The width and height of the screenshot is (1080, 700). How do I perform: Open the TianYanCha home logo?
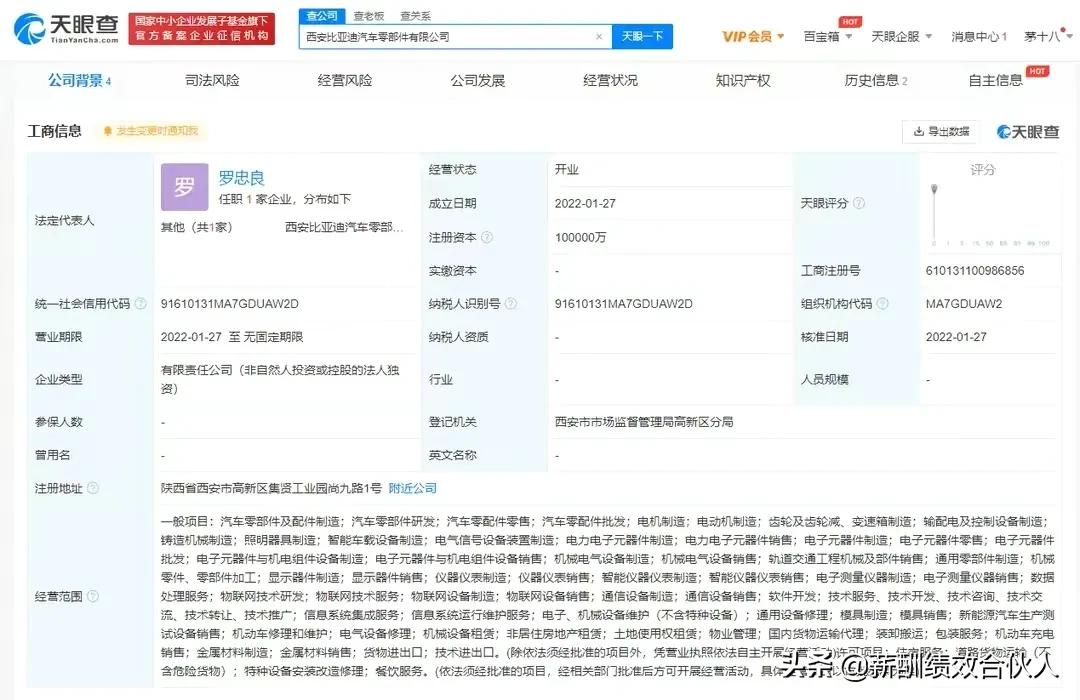tap(67, 29)
